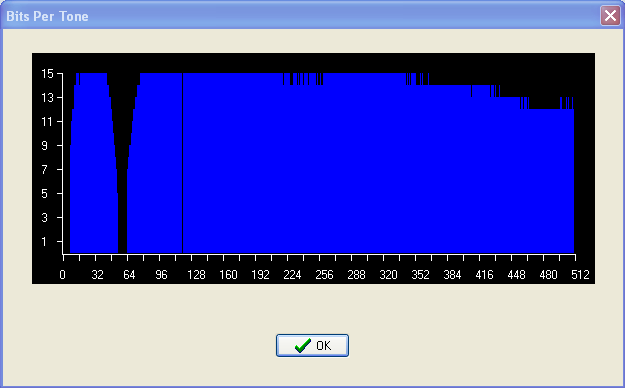625x388 pixels.
Task: Click the y-axis label "11"
Action: (47, 122)
